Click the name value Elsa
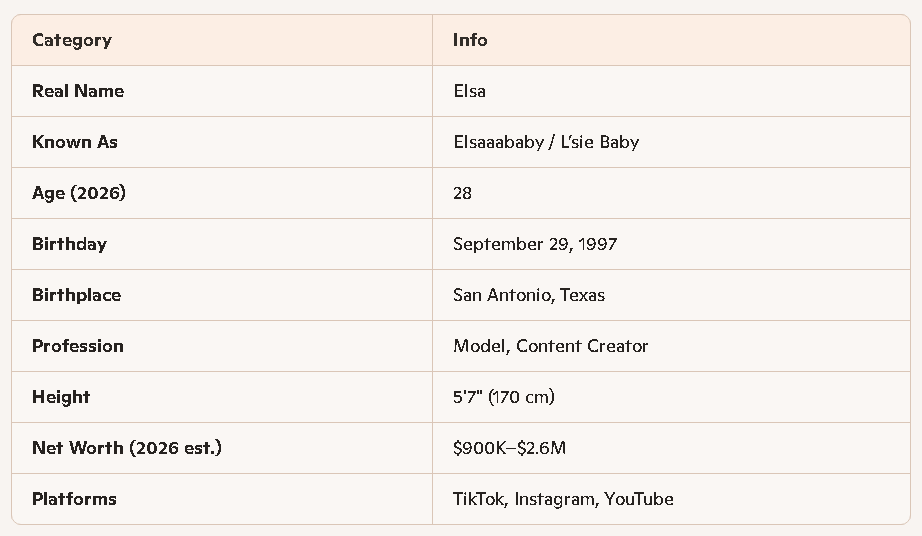 coord(469,91)
